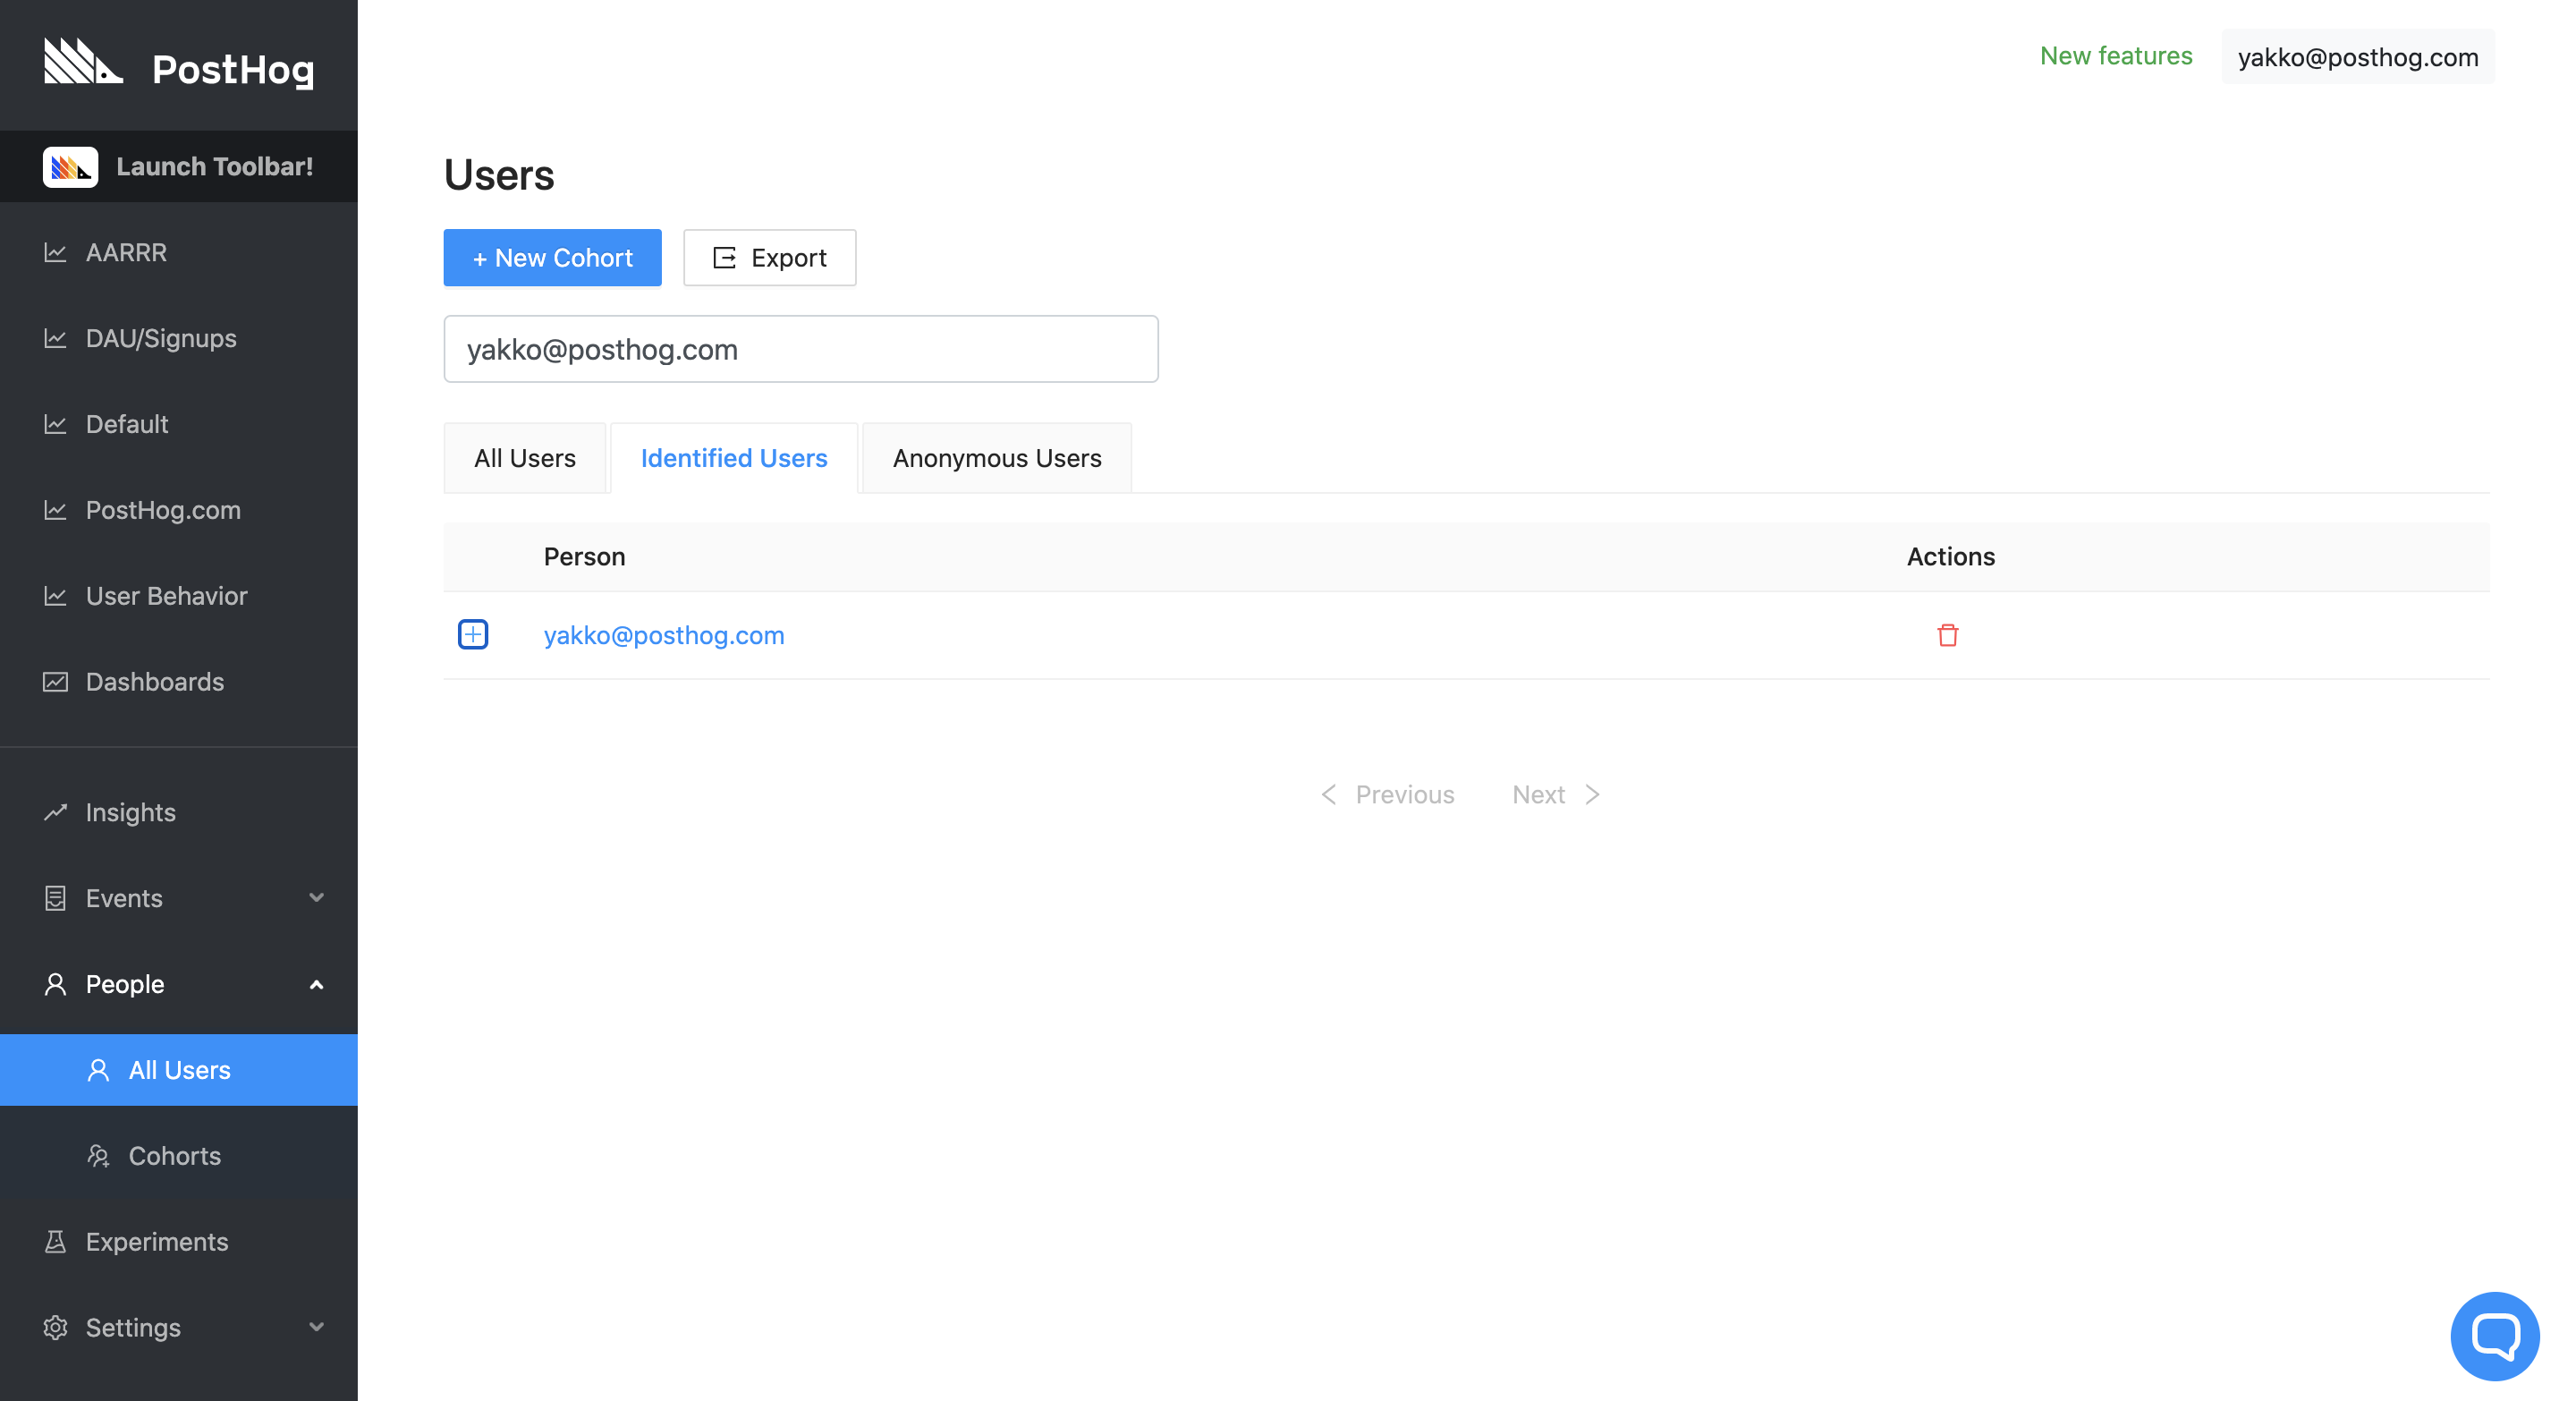Expand the Settings submenu chevron

pos(316,1328)
